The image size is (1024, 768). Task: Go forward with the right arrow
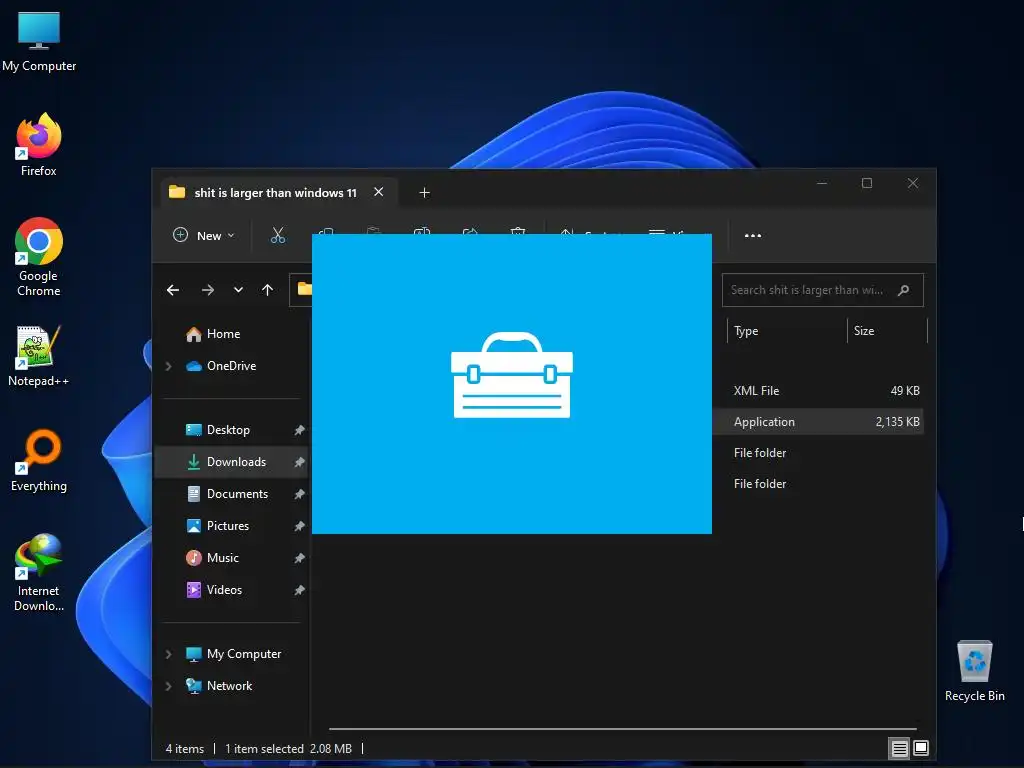tap(208, 290)
